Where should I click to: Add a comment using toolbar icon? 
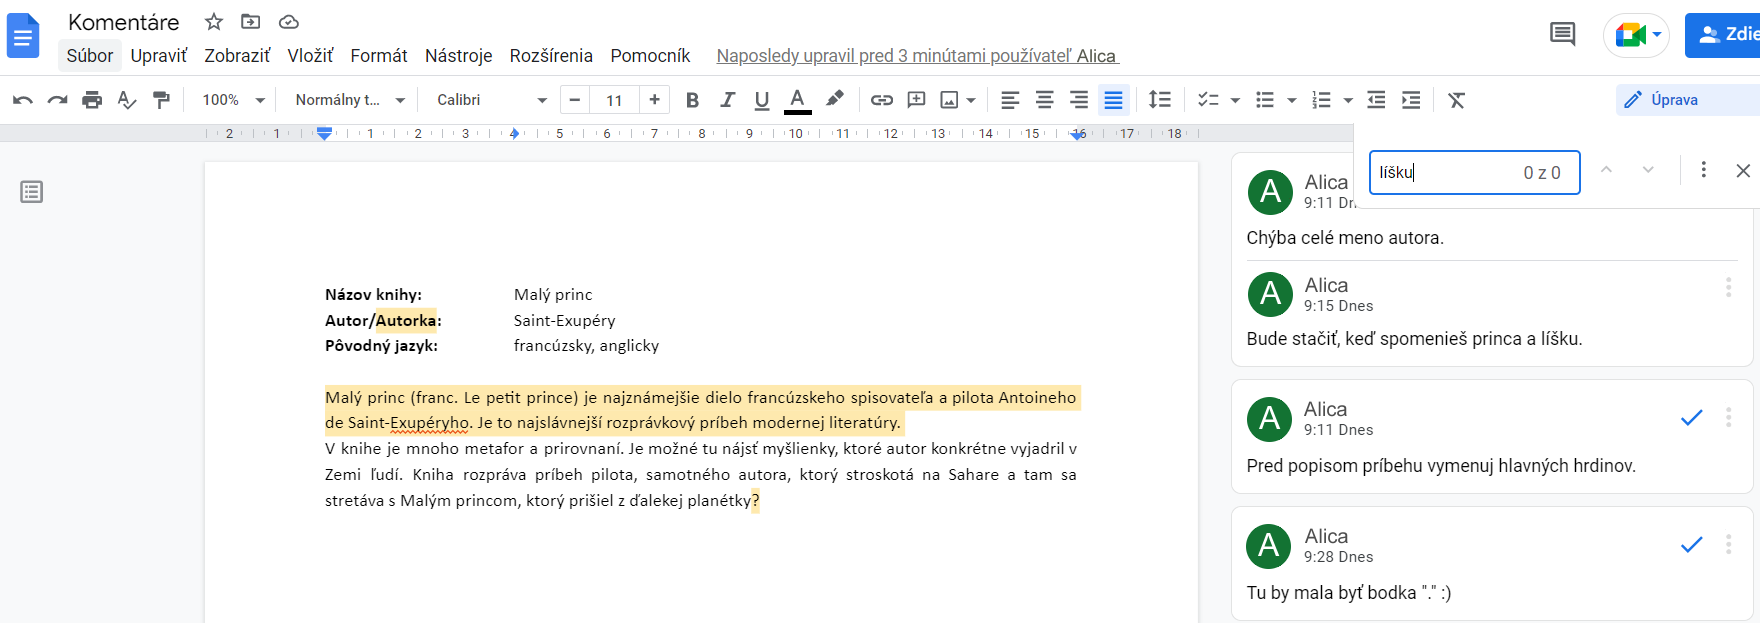(x=916, y=100)
